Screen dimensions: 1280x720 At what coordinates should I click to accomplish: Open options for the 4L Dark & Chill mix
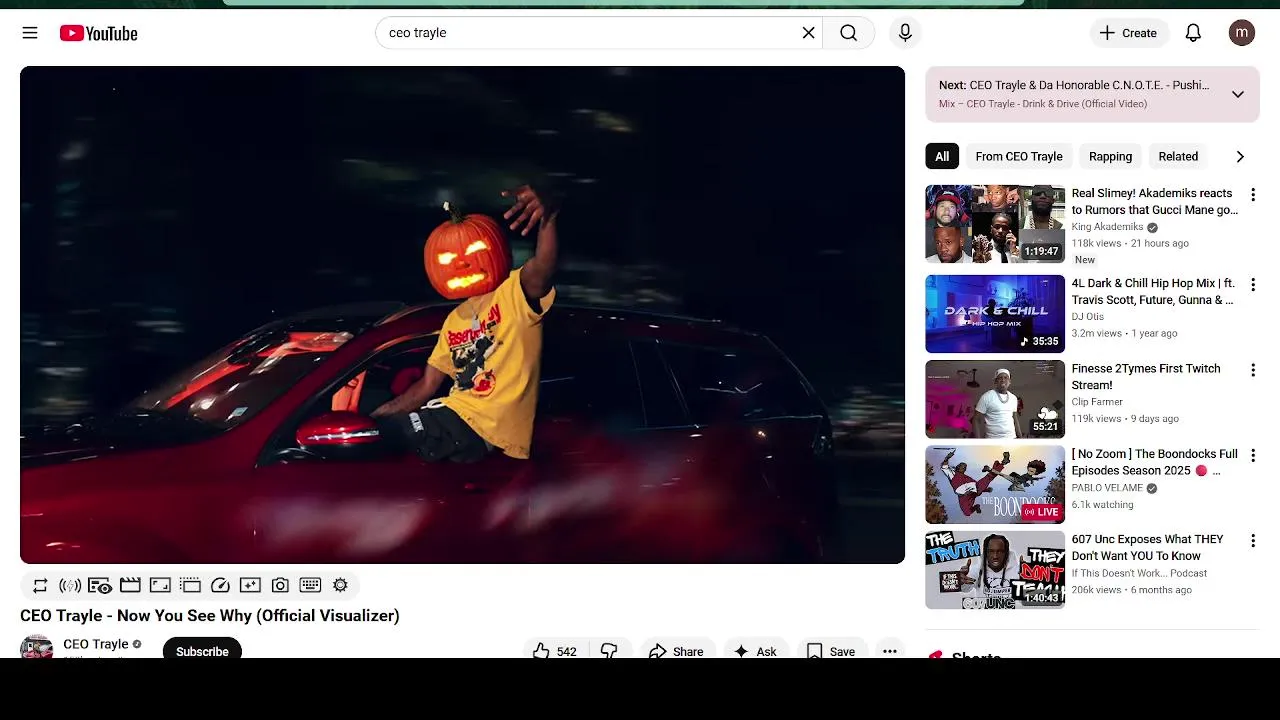click(1252, 285)
